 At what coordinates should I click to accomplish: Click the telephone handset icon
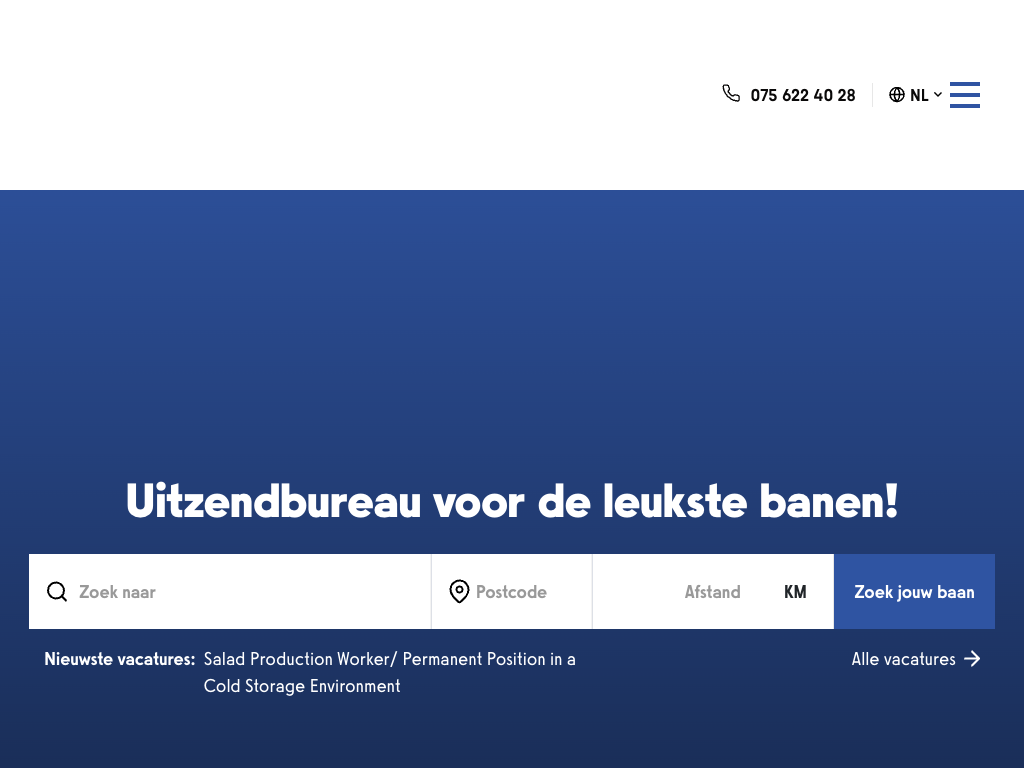pyautogui.click(x=731, y=94)
